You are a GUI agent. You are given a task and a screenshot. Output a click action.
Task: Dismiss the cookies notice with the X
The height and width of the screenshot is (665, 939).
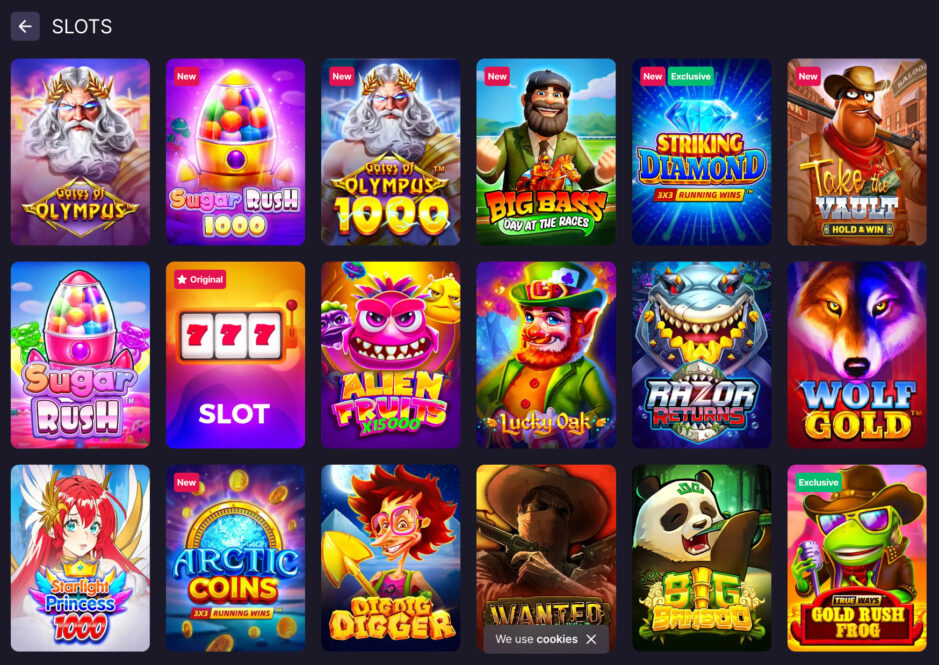click(591, 639)
